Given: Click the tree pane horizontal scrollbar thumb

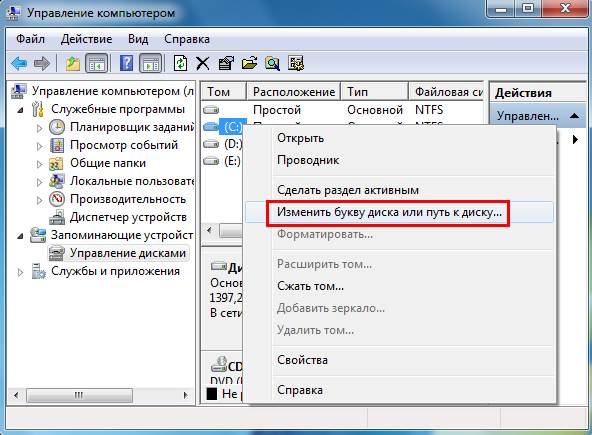Looking at the screenshot, I should click(80, 395).
